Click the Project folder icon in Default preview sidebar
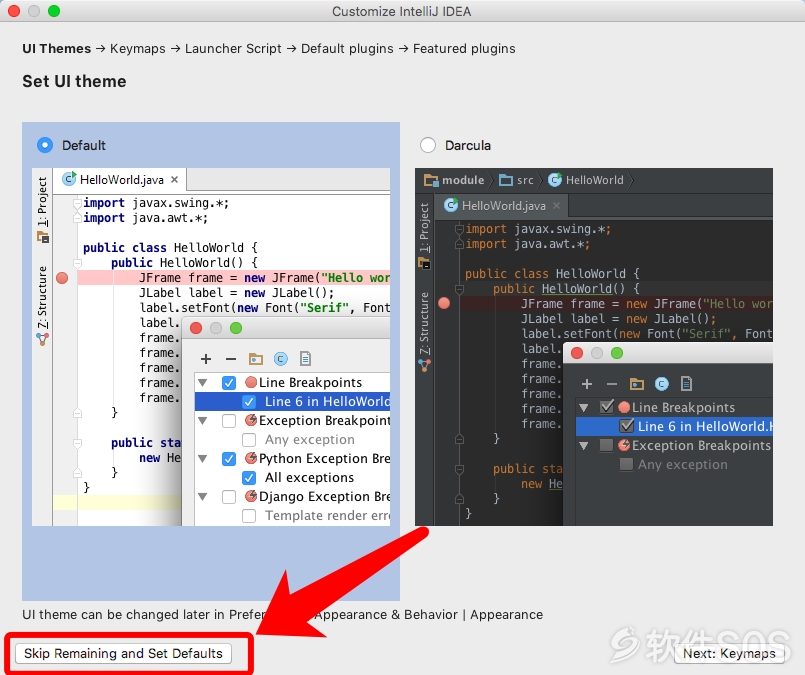This screenshot has width=805, height=675. 43,237
